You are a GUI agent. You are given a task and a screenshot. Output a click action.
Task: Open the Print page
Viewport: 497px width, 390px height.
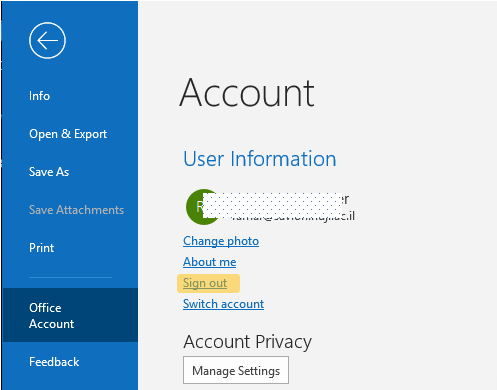[x=41, y=248]
